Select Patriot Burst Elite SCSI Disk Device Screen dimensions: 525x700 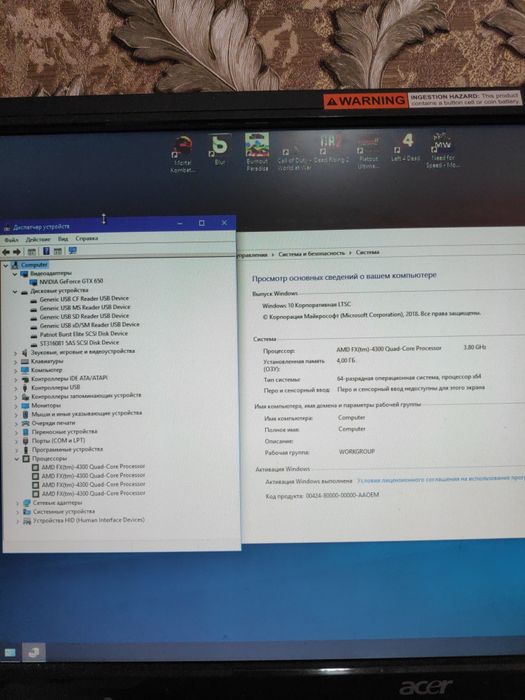tap(83, 334)
